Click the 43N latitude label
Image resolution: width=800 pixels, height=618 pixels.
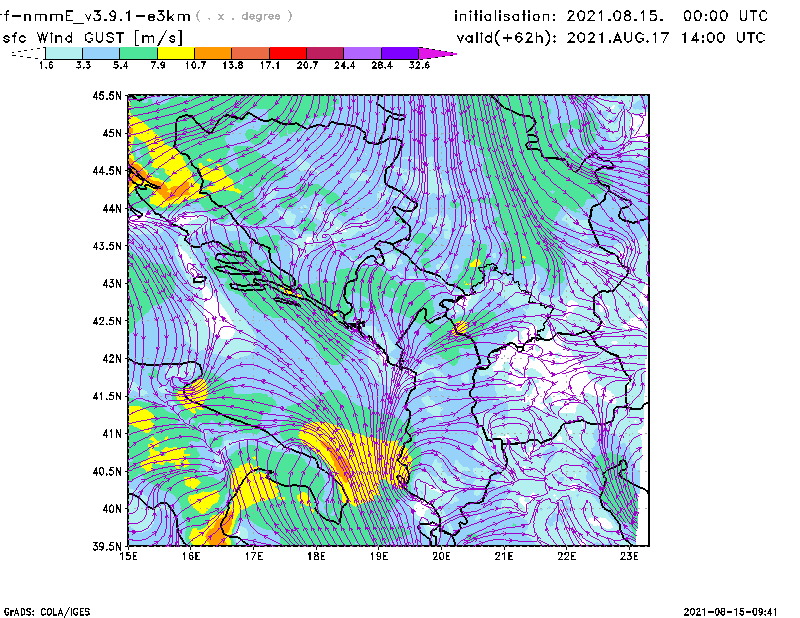coord(112,283)
